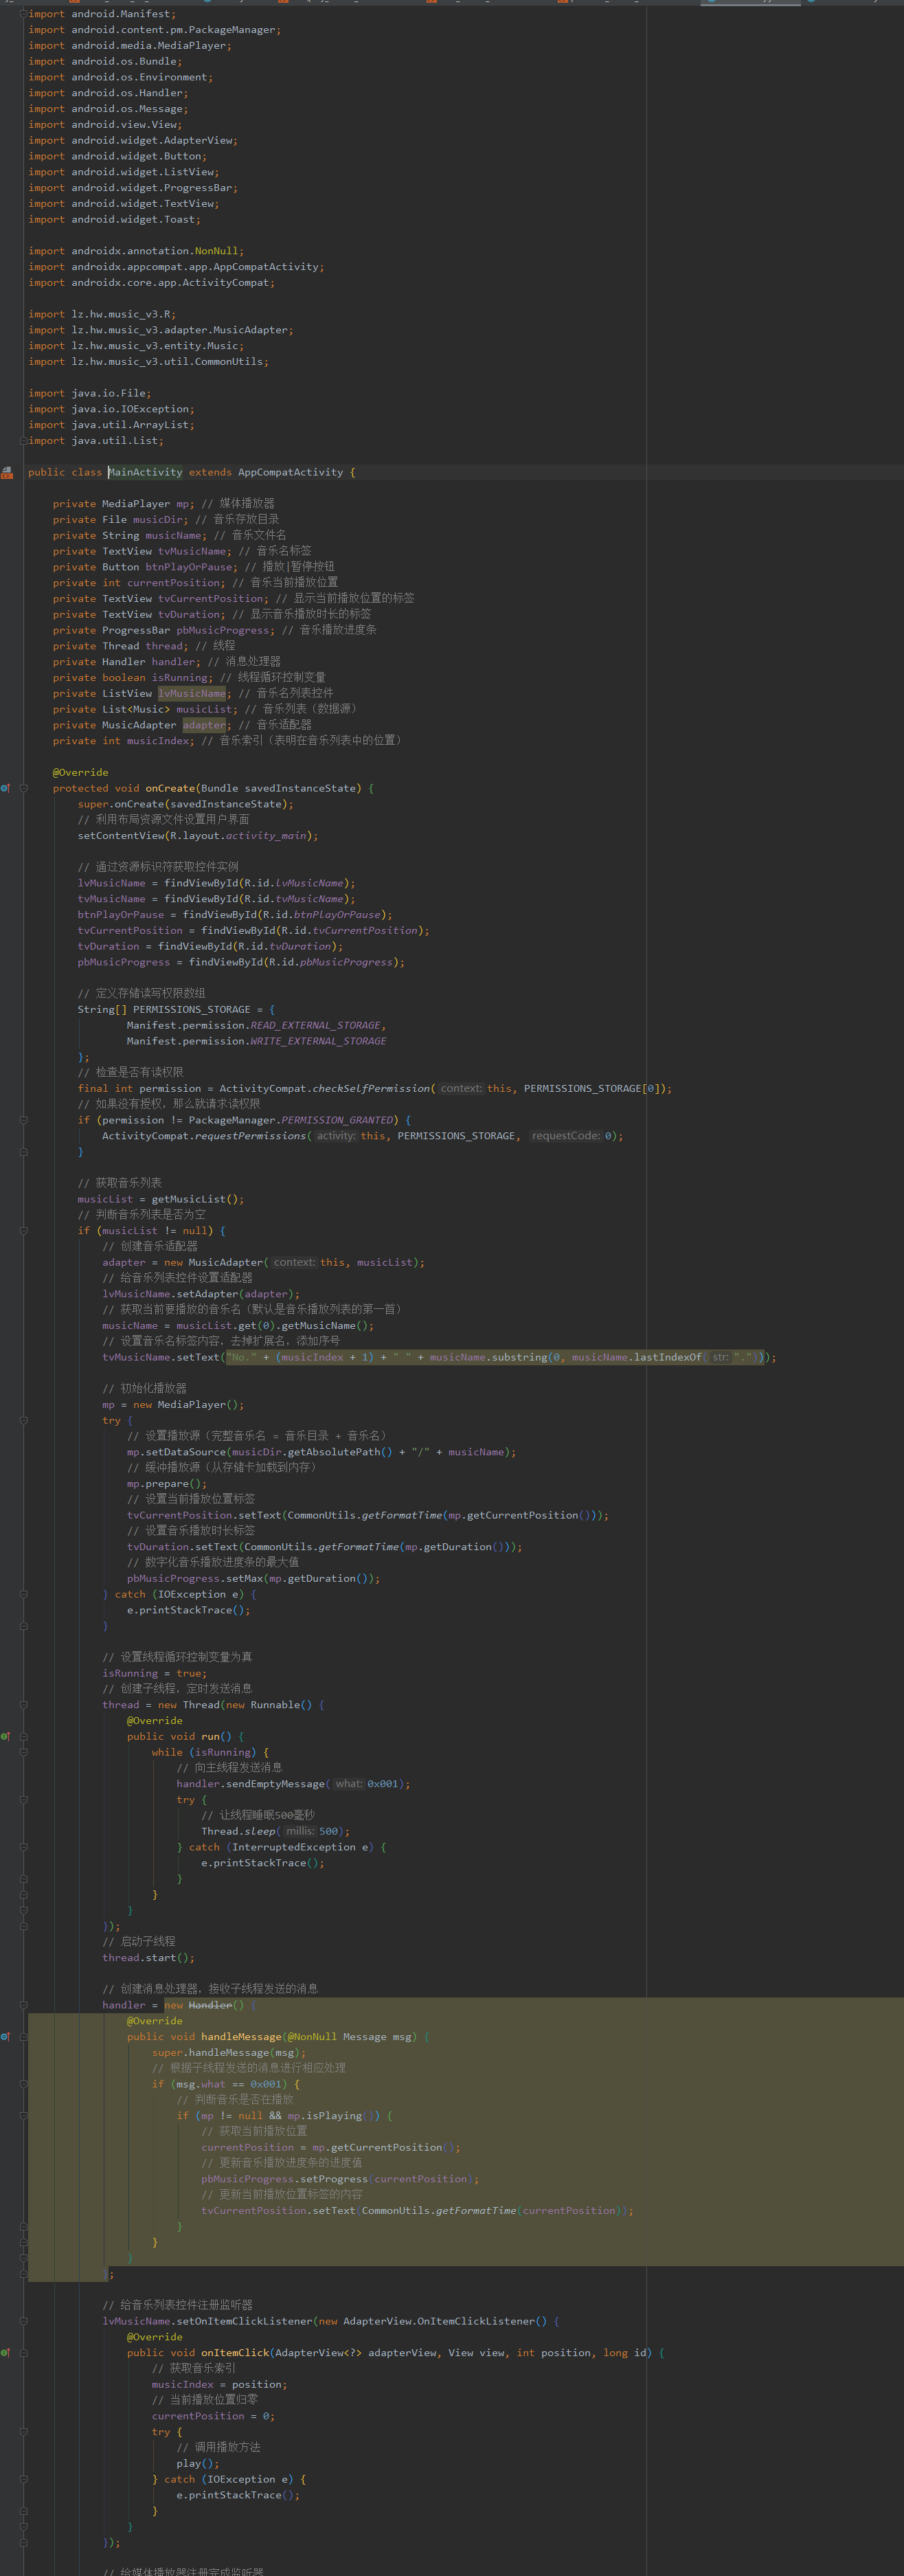Screen dimensions: 904x2576
Task: Click AppCompatActivity after extends
Action: tap(290, 472)
